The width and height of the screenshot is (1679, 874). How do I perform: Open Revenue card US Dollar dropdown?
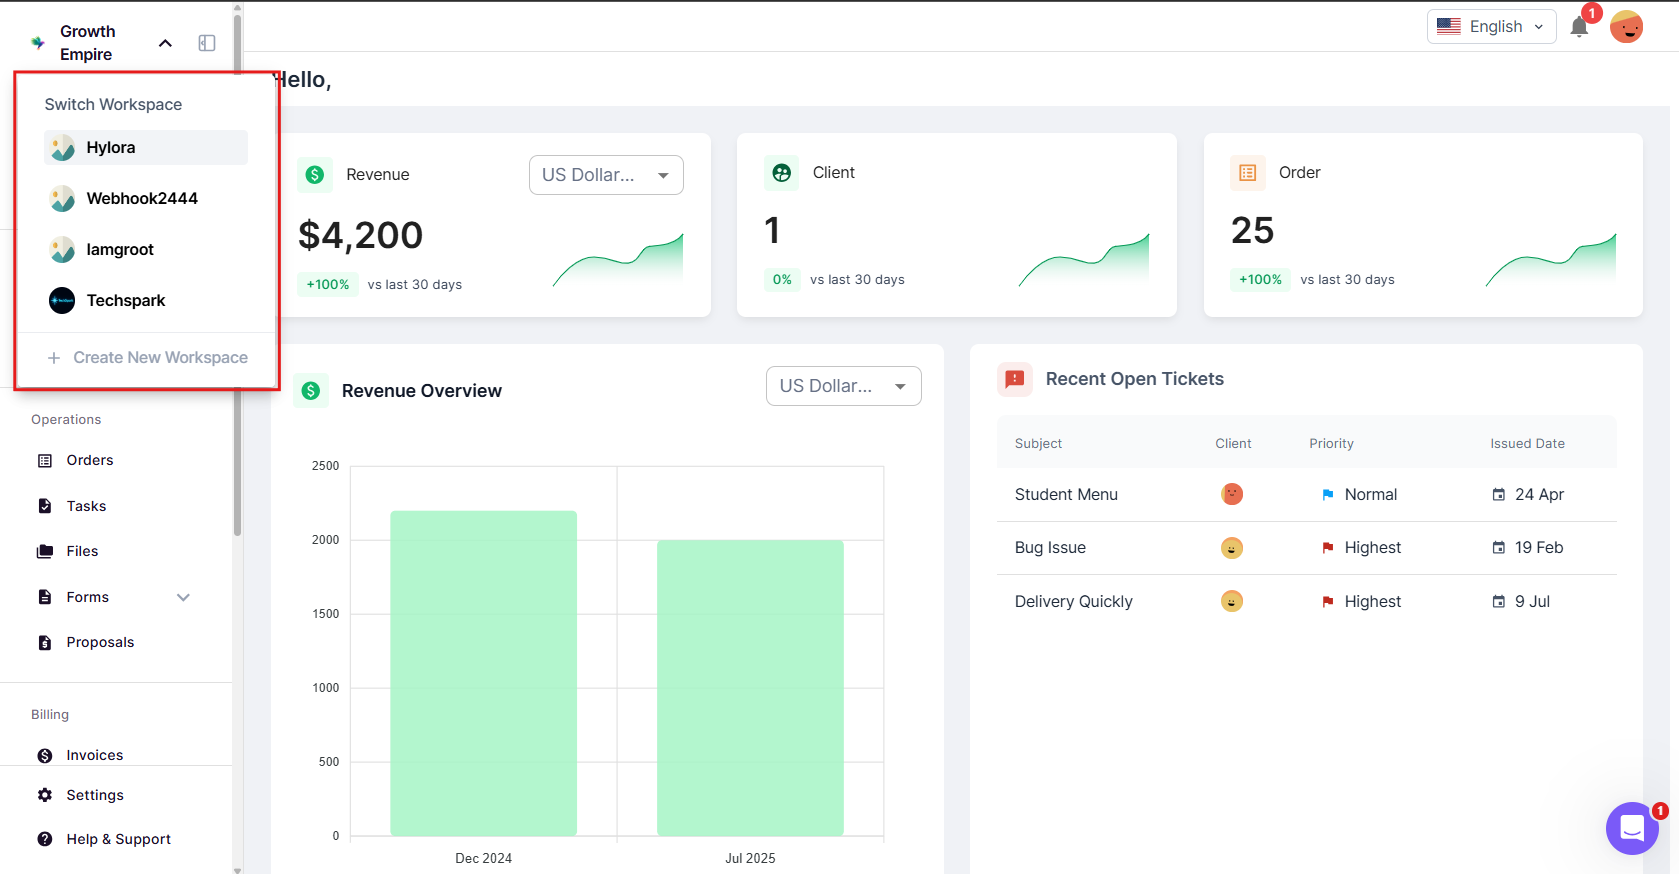606,175
